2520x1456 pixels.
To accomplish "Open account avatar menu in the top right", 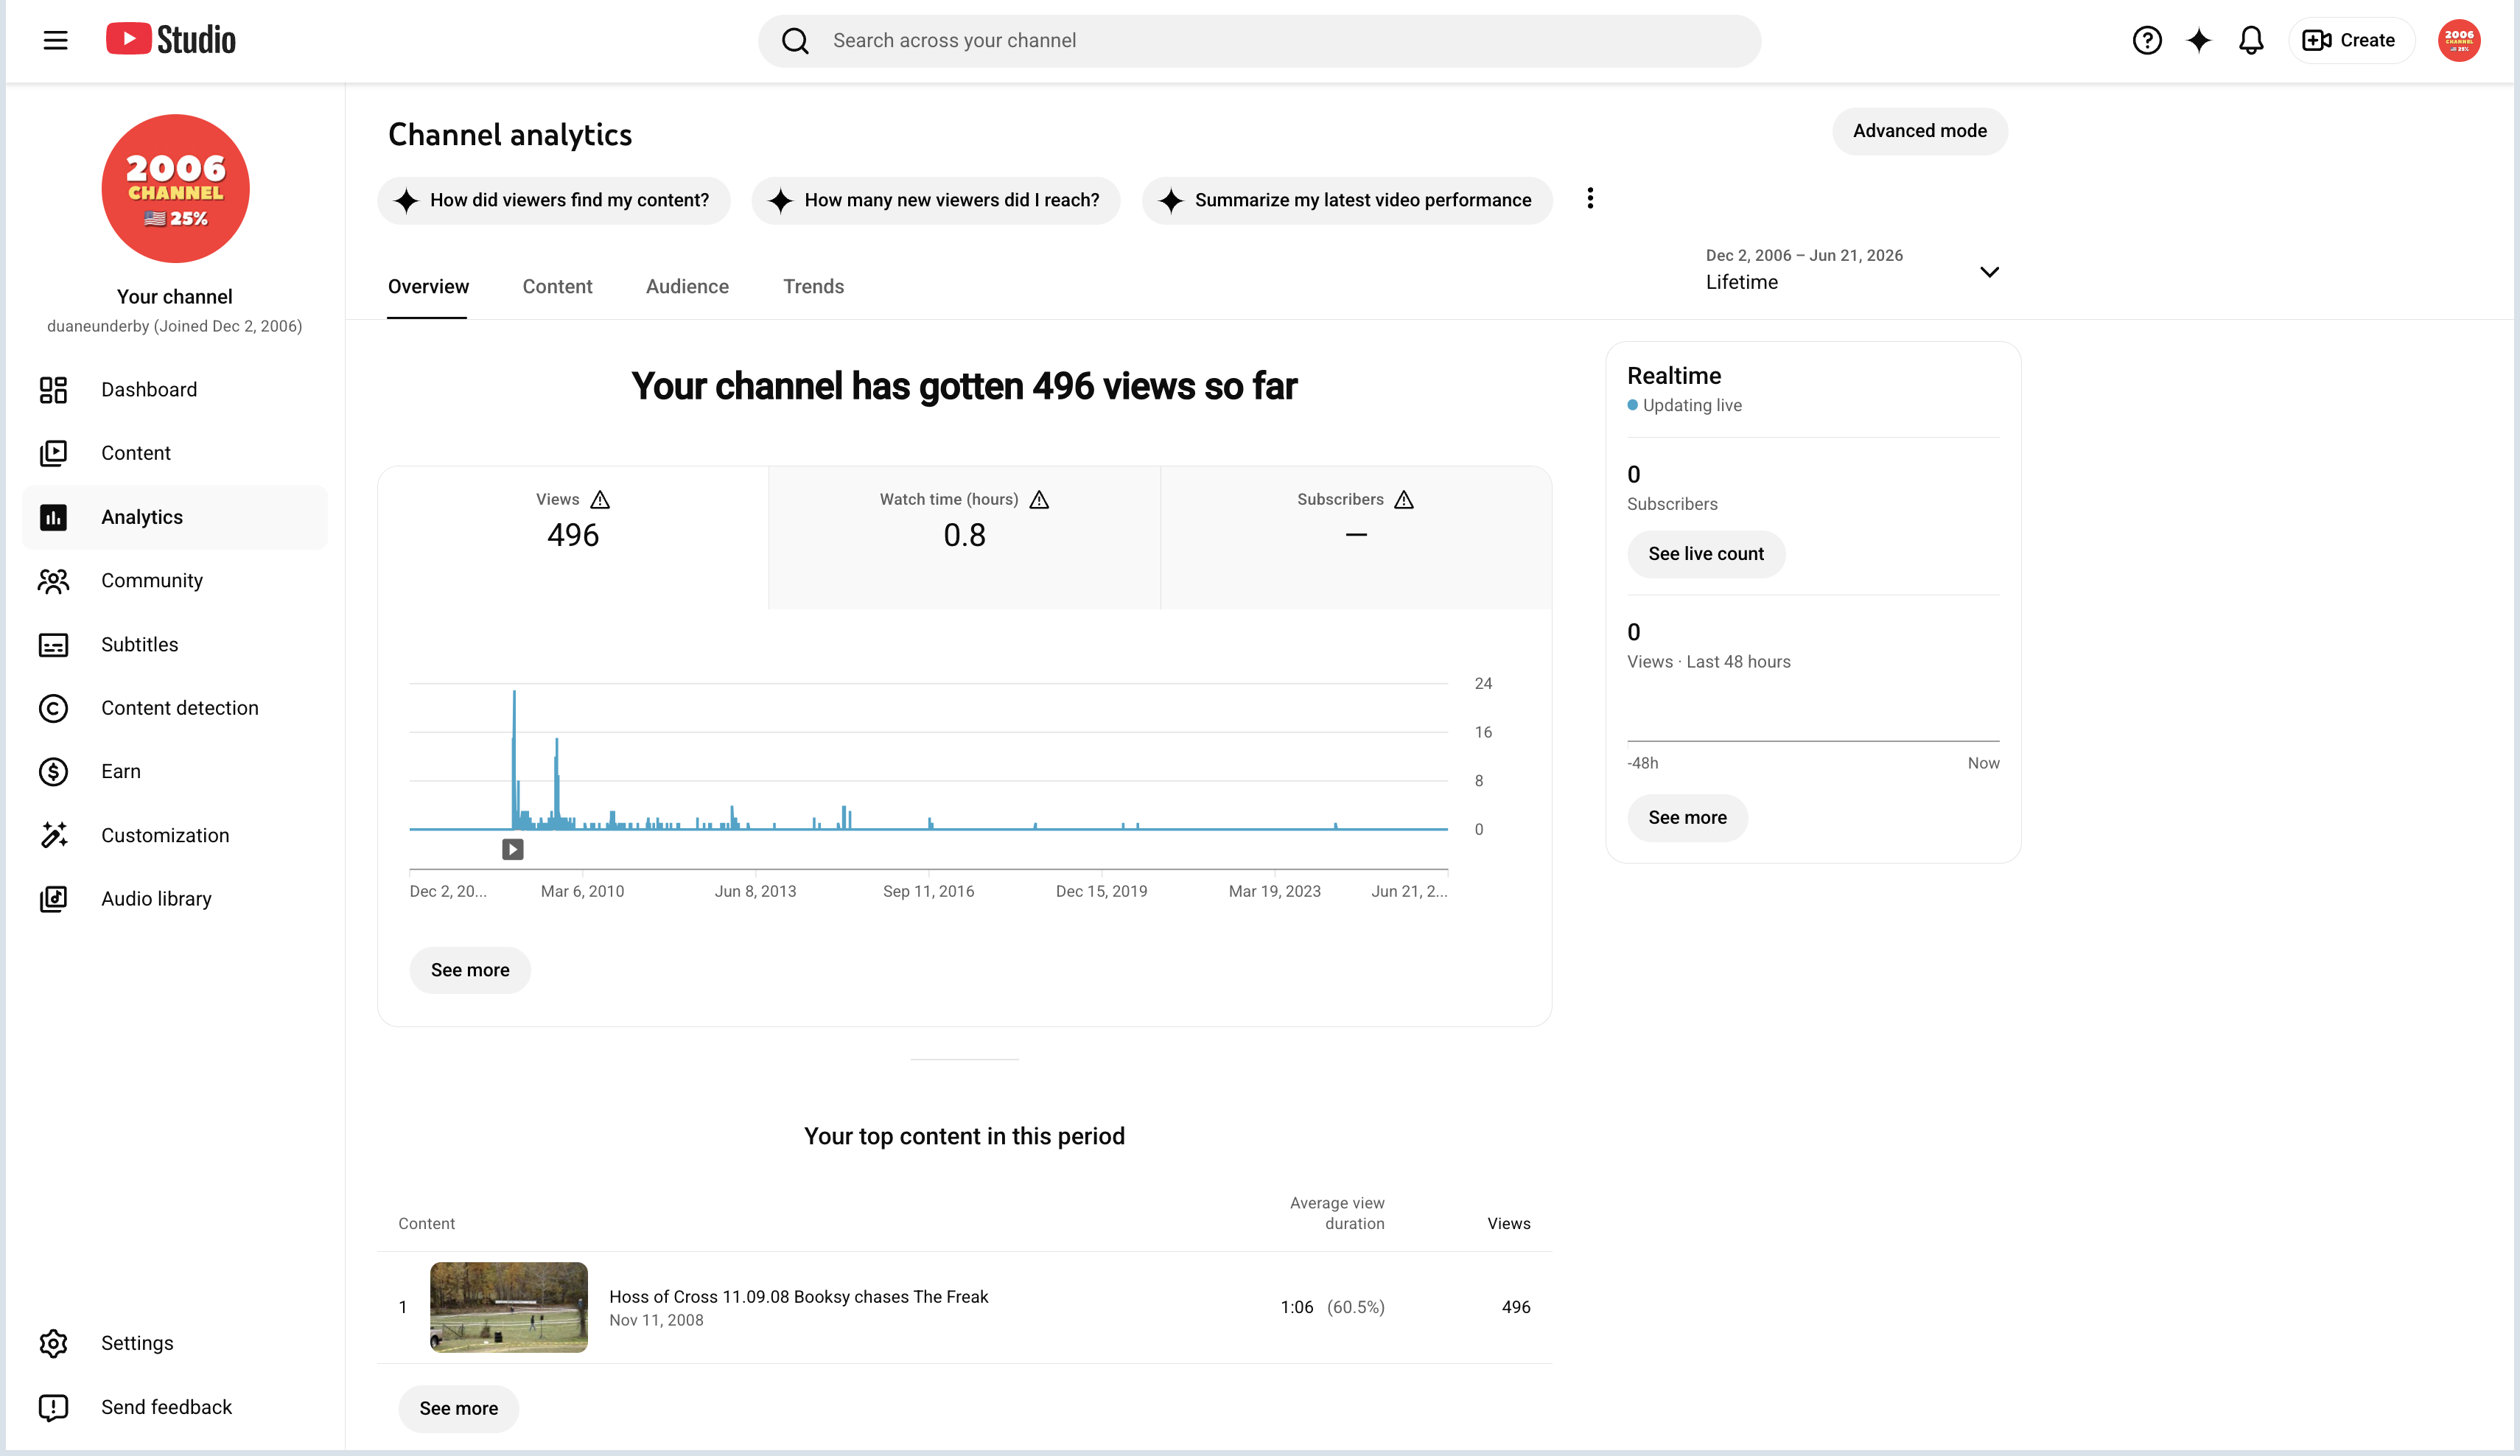I will [2458, 40].
